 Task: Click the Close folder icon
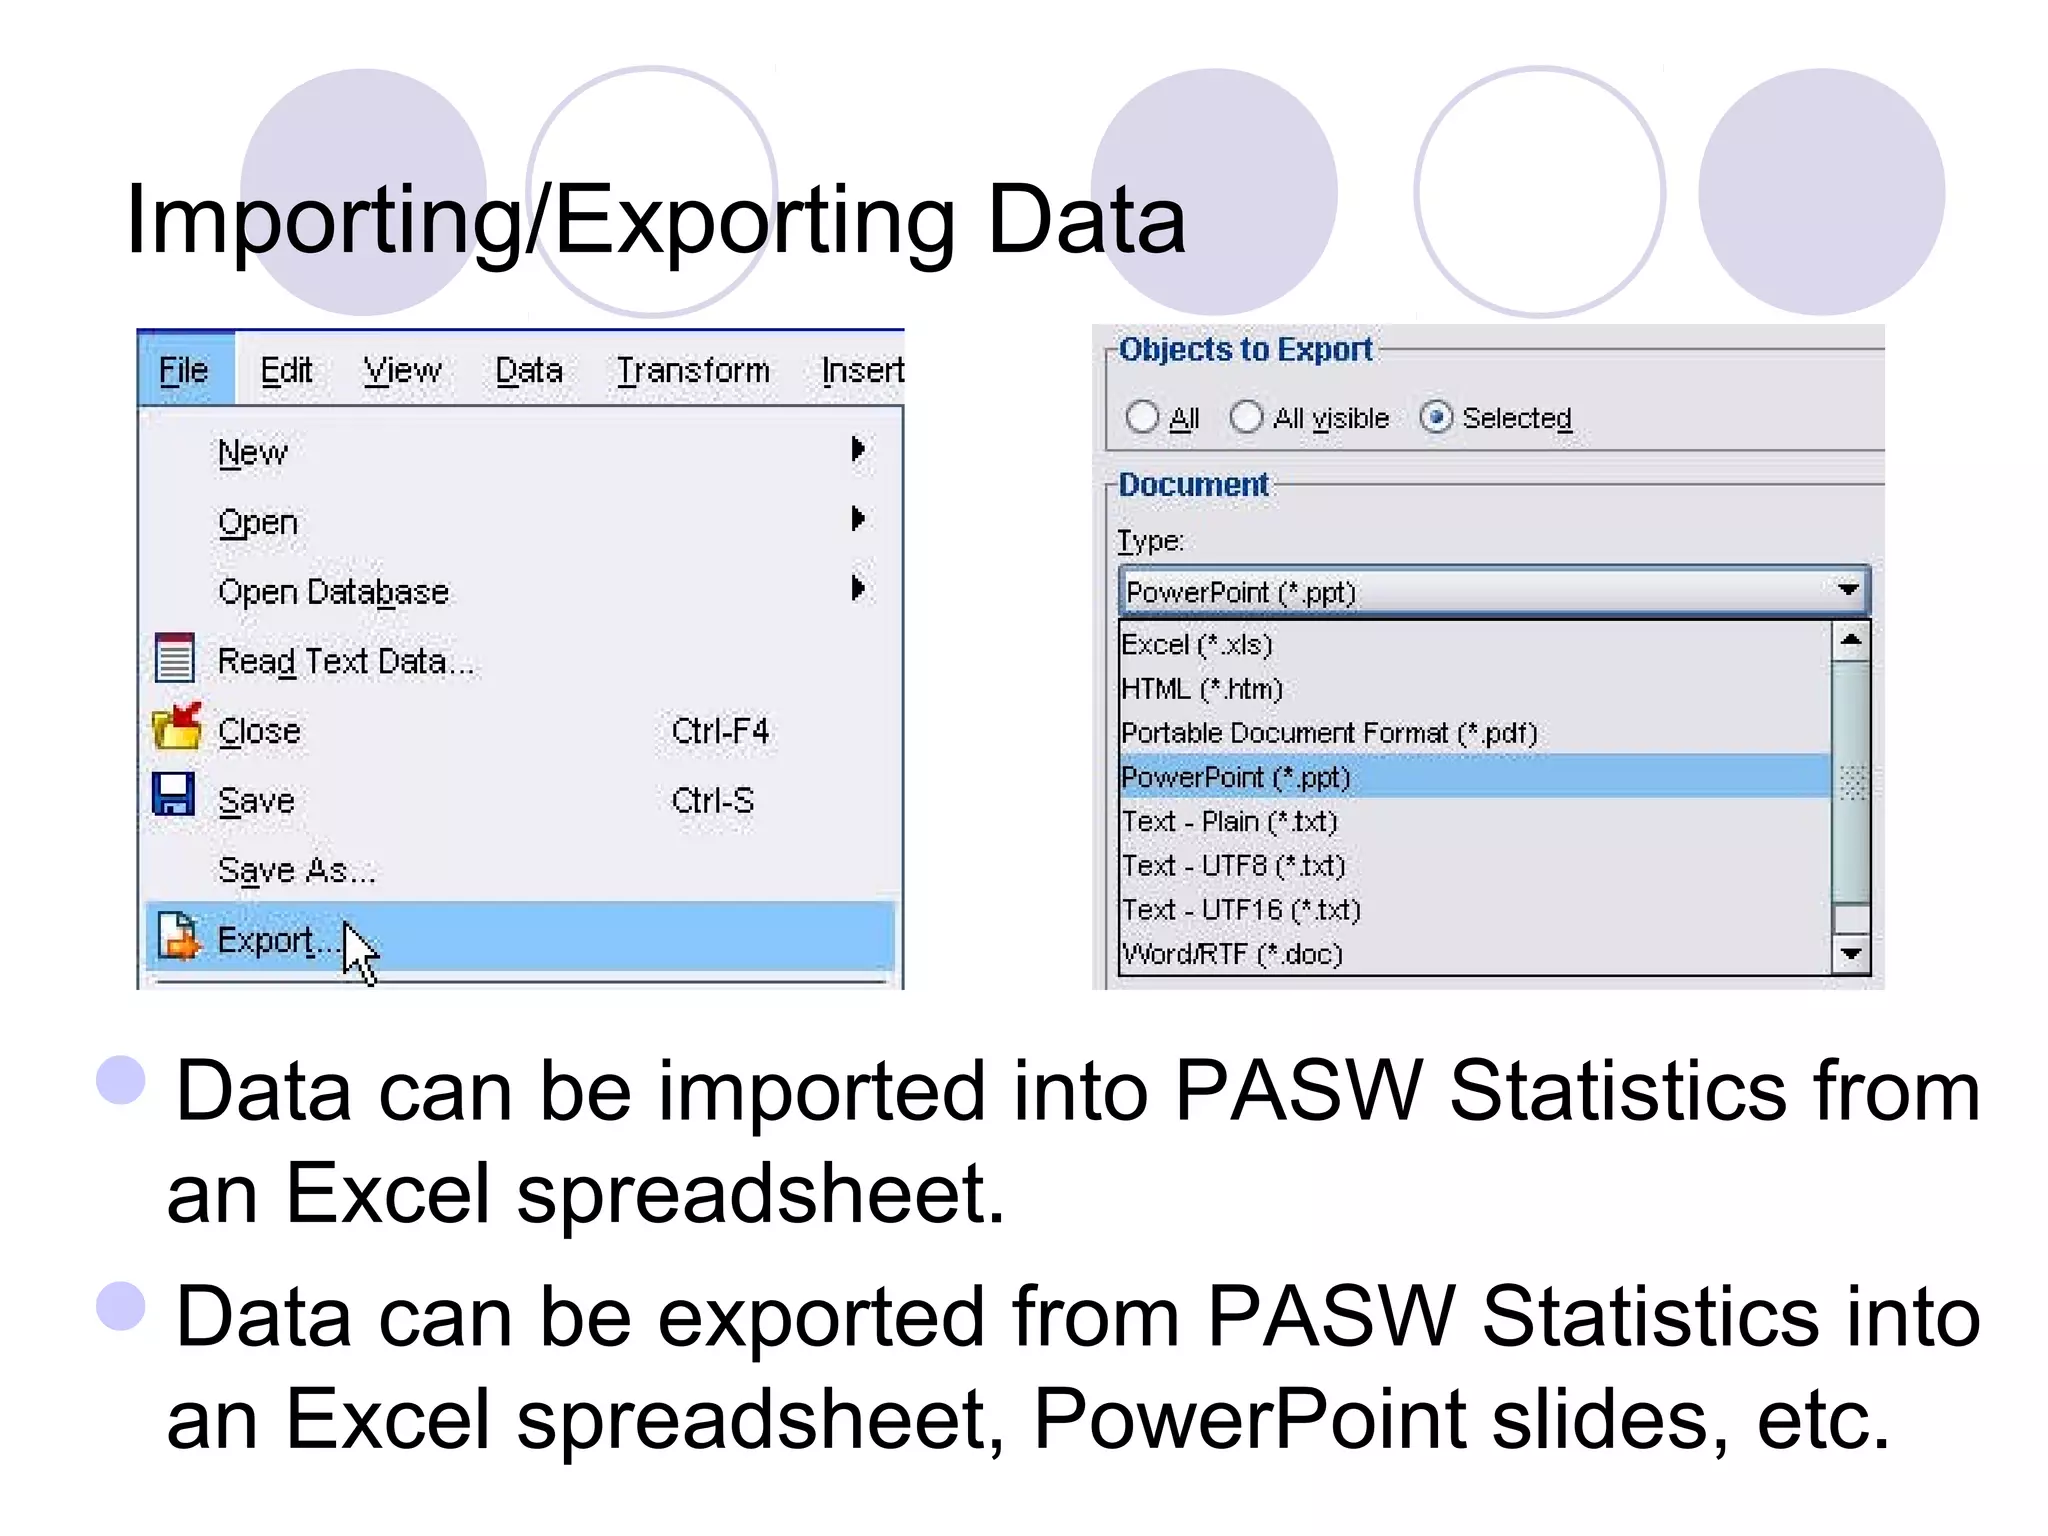(x=177, y=727)
